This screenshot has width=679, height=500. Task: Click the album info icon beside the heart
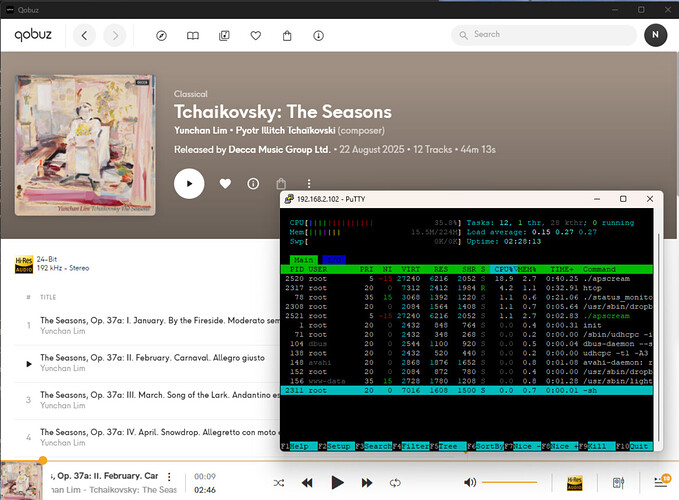point(253,184)
